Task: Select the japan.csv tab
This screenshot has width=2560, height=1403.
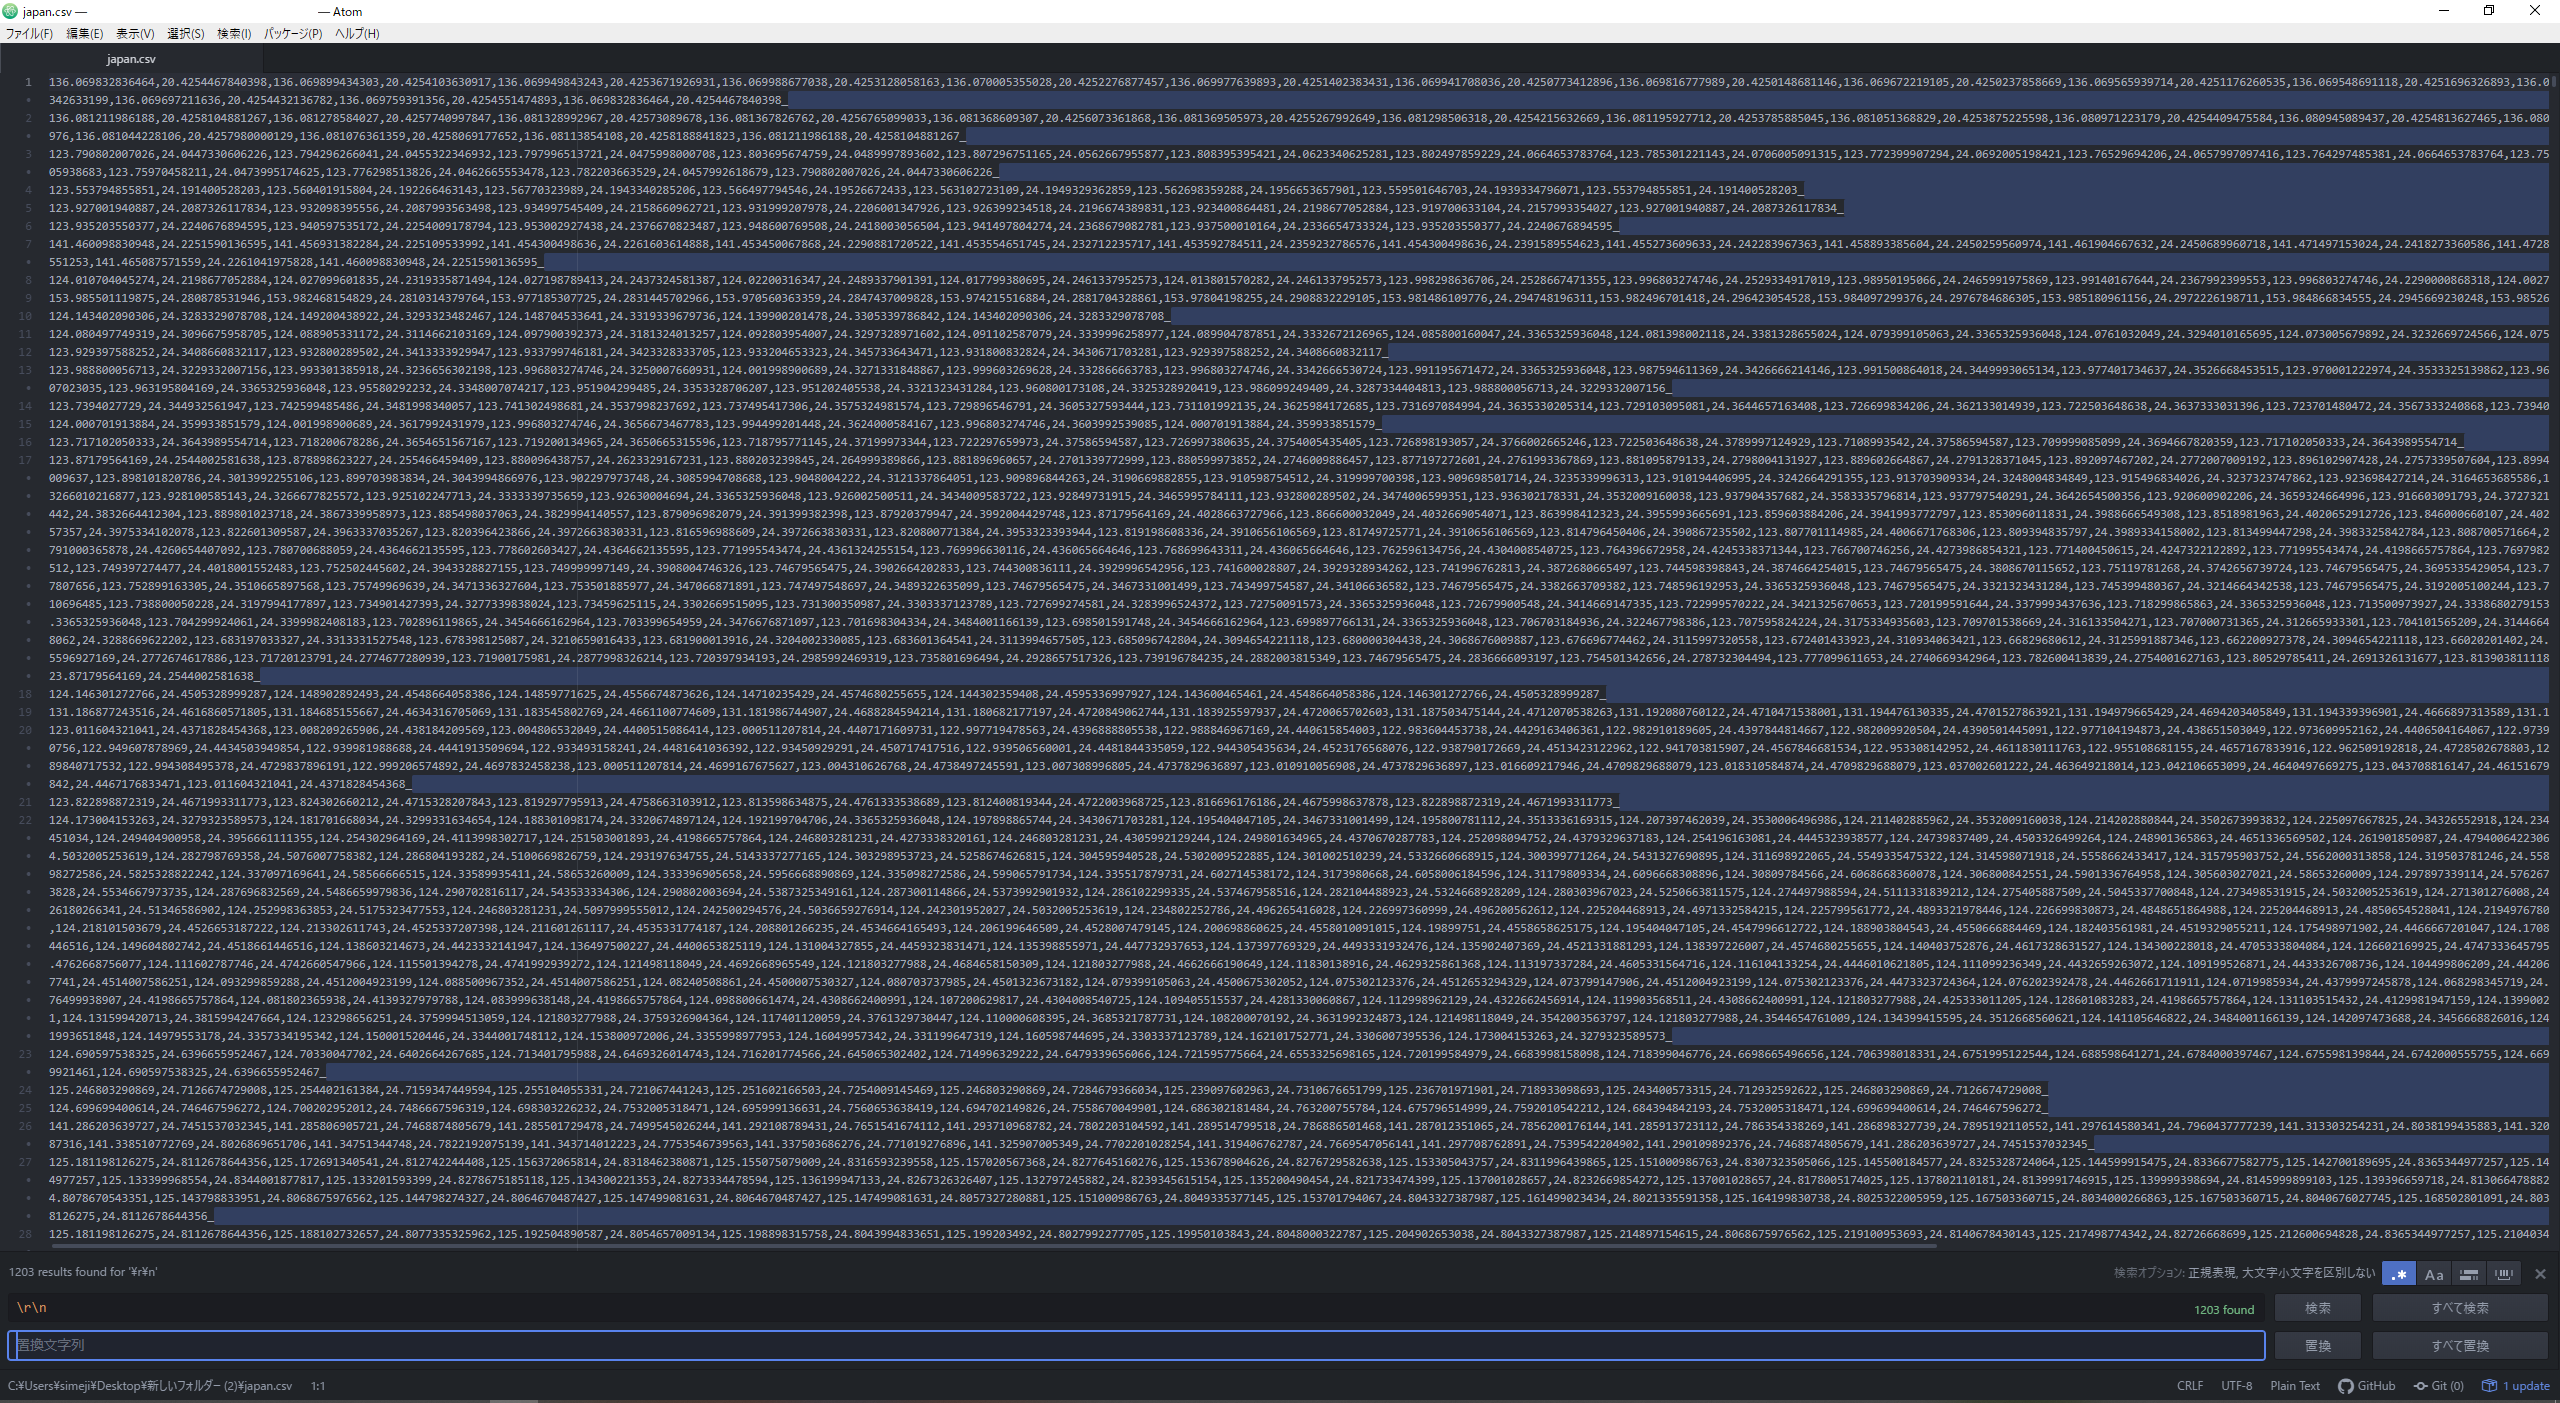Action: pos(131,59)
